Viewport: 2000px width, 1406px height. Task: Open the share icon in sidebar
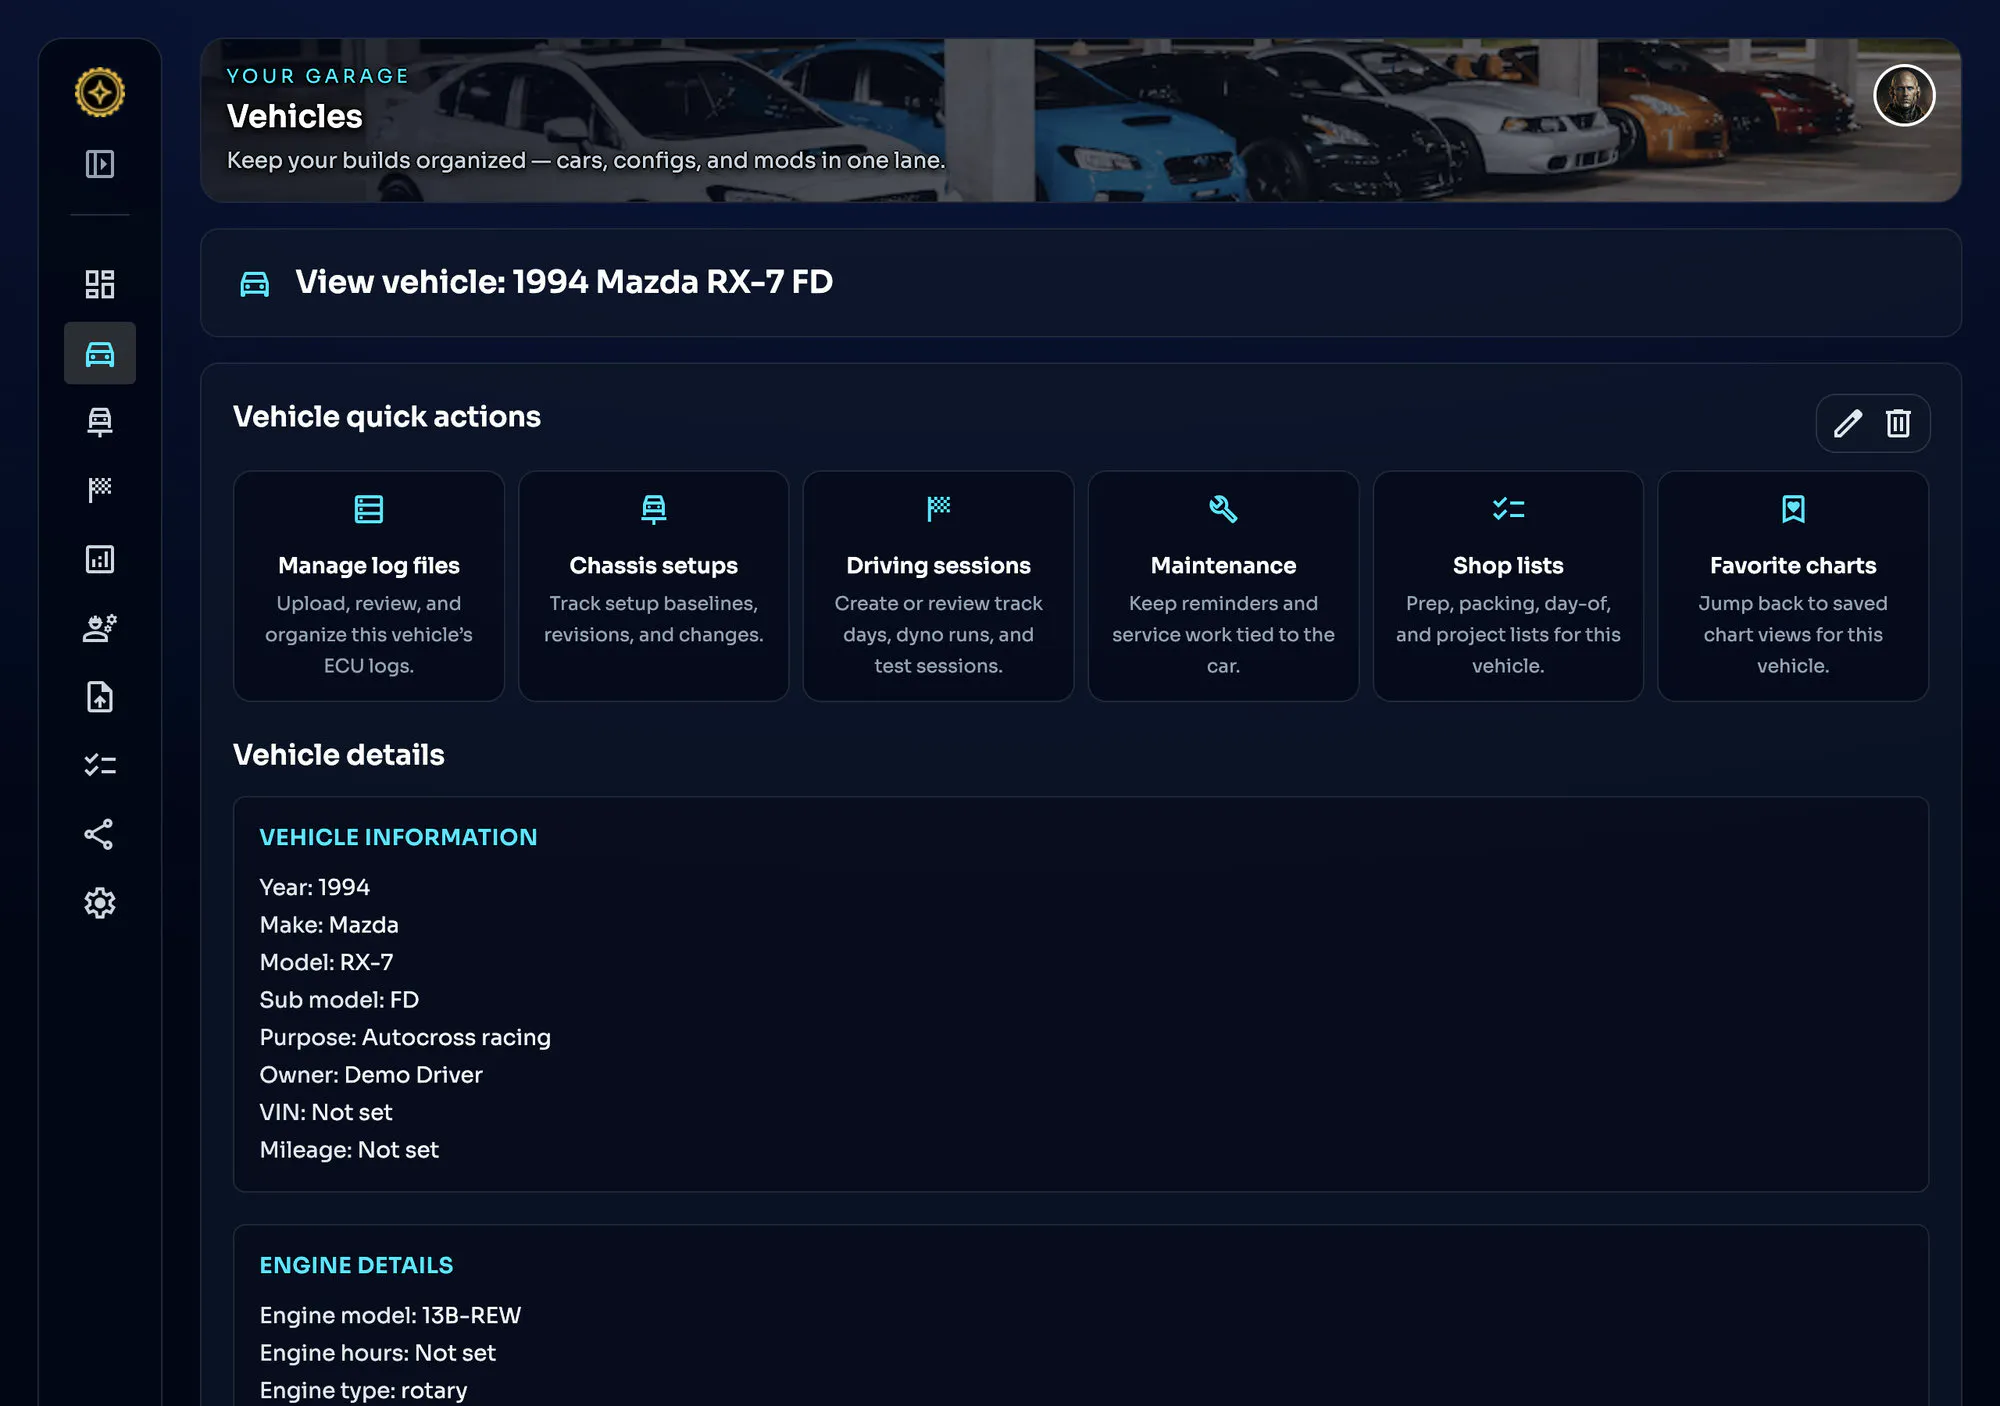point(99,834)
